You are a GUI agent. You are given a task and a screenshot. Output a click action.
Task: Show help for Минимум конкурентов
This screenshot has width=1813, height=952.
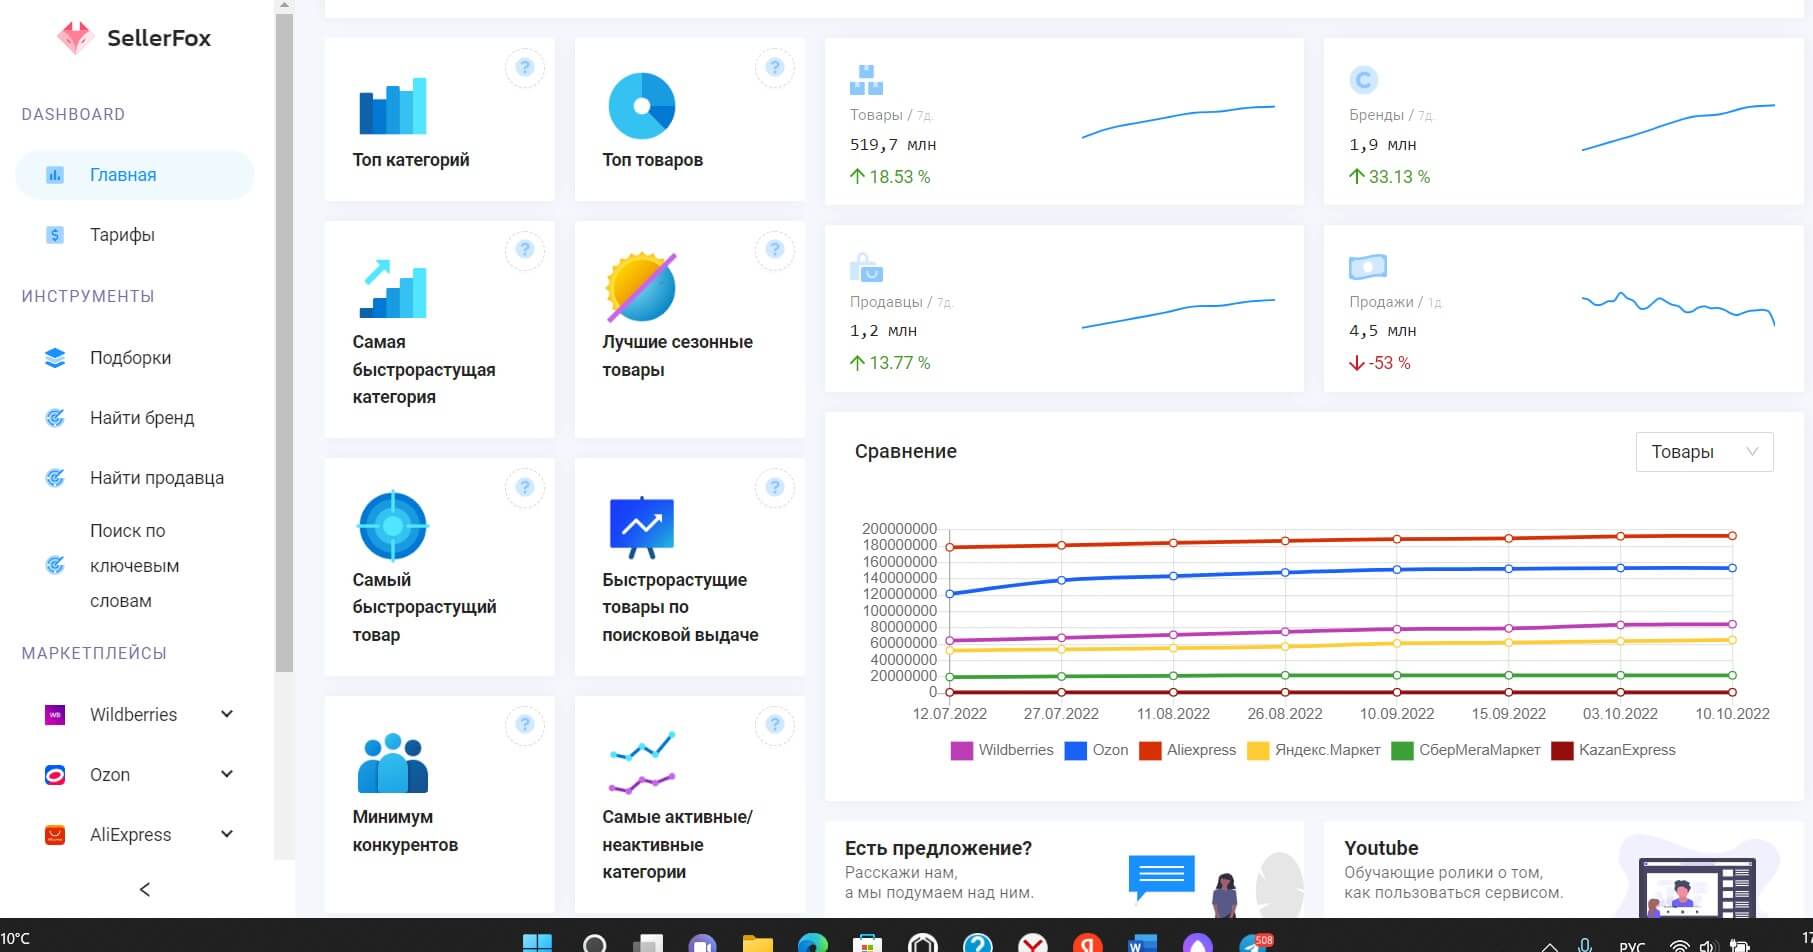[525, 725]
